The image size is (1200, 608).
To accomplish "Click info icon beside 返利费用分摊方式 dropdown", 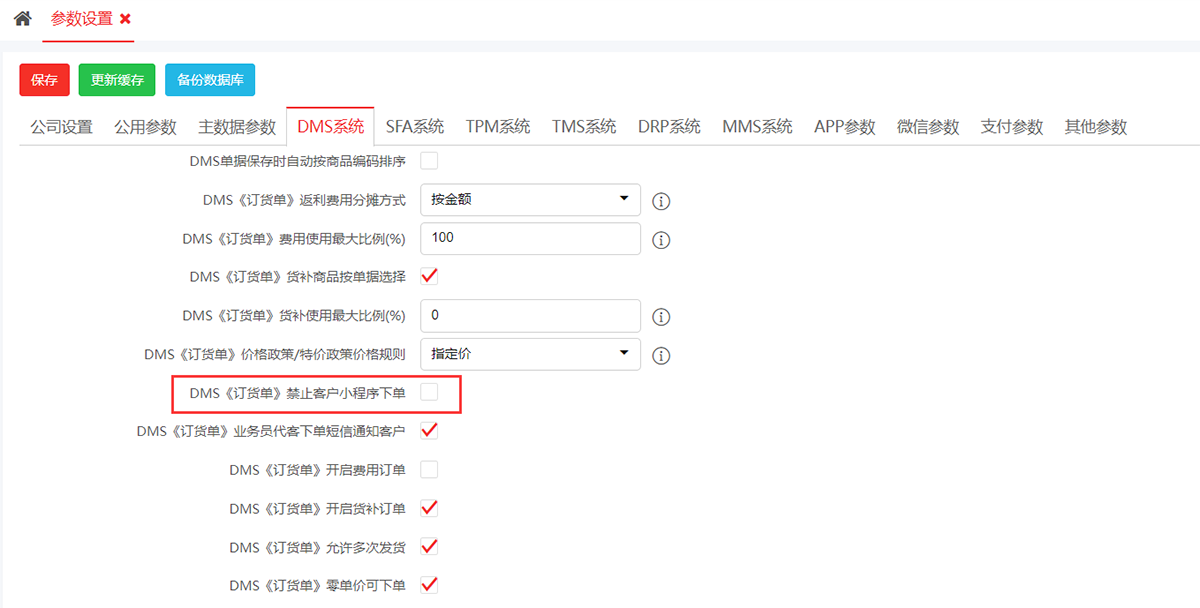I will 661,201.
